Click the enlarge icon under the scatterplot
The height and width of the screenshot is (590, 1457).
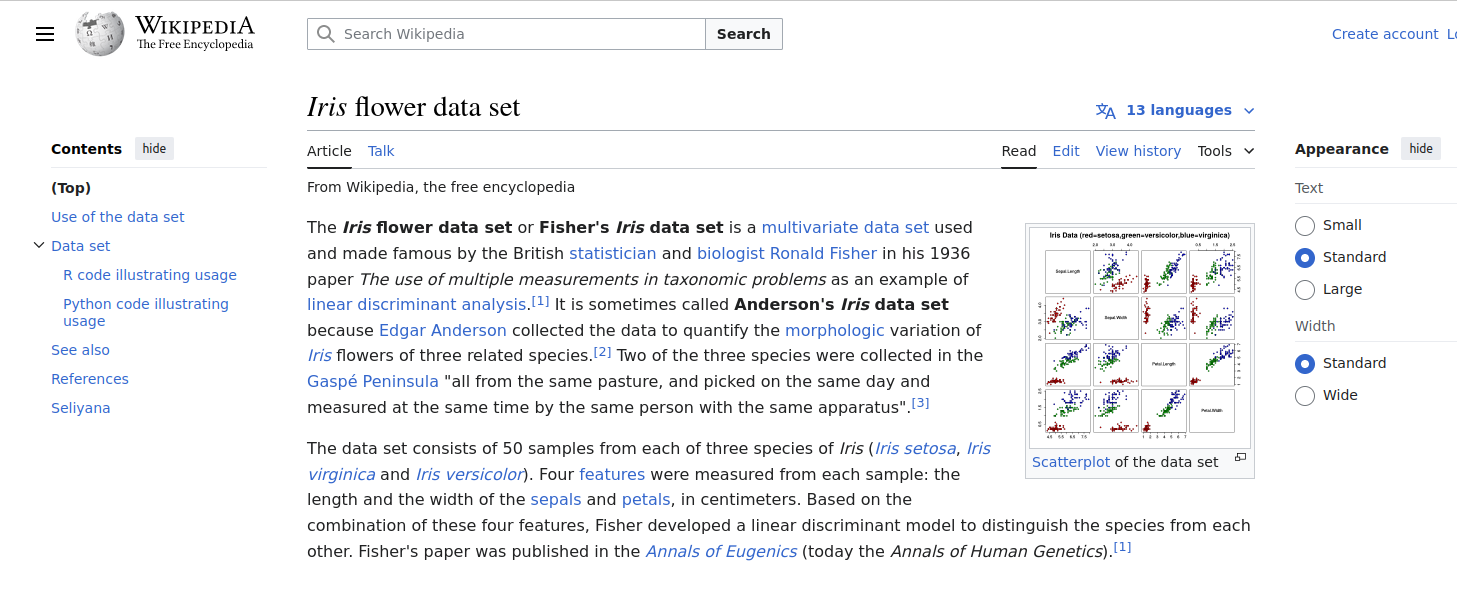(x=1240, y=458)
